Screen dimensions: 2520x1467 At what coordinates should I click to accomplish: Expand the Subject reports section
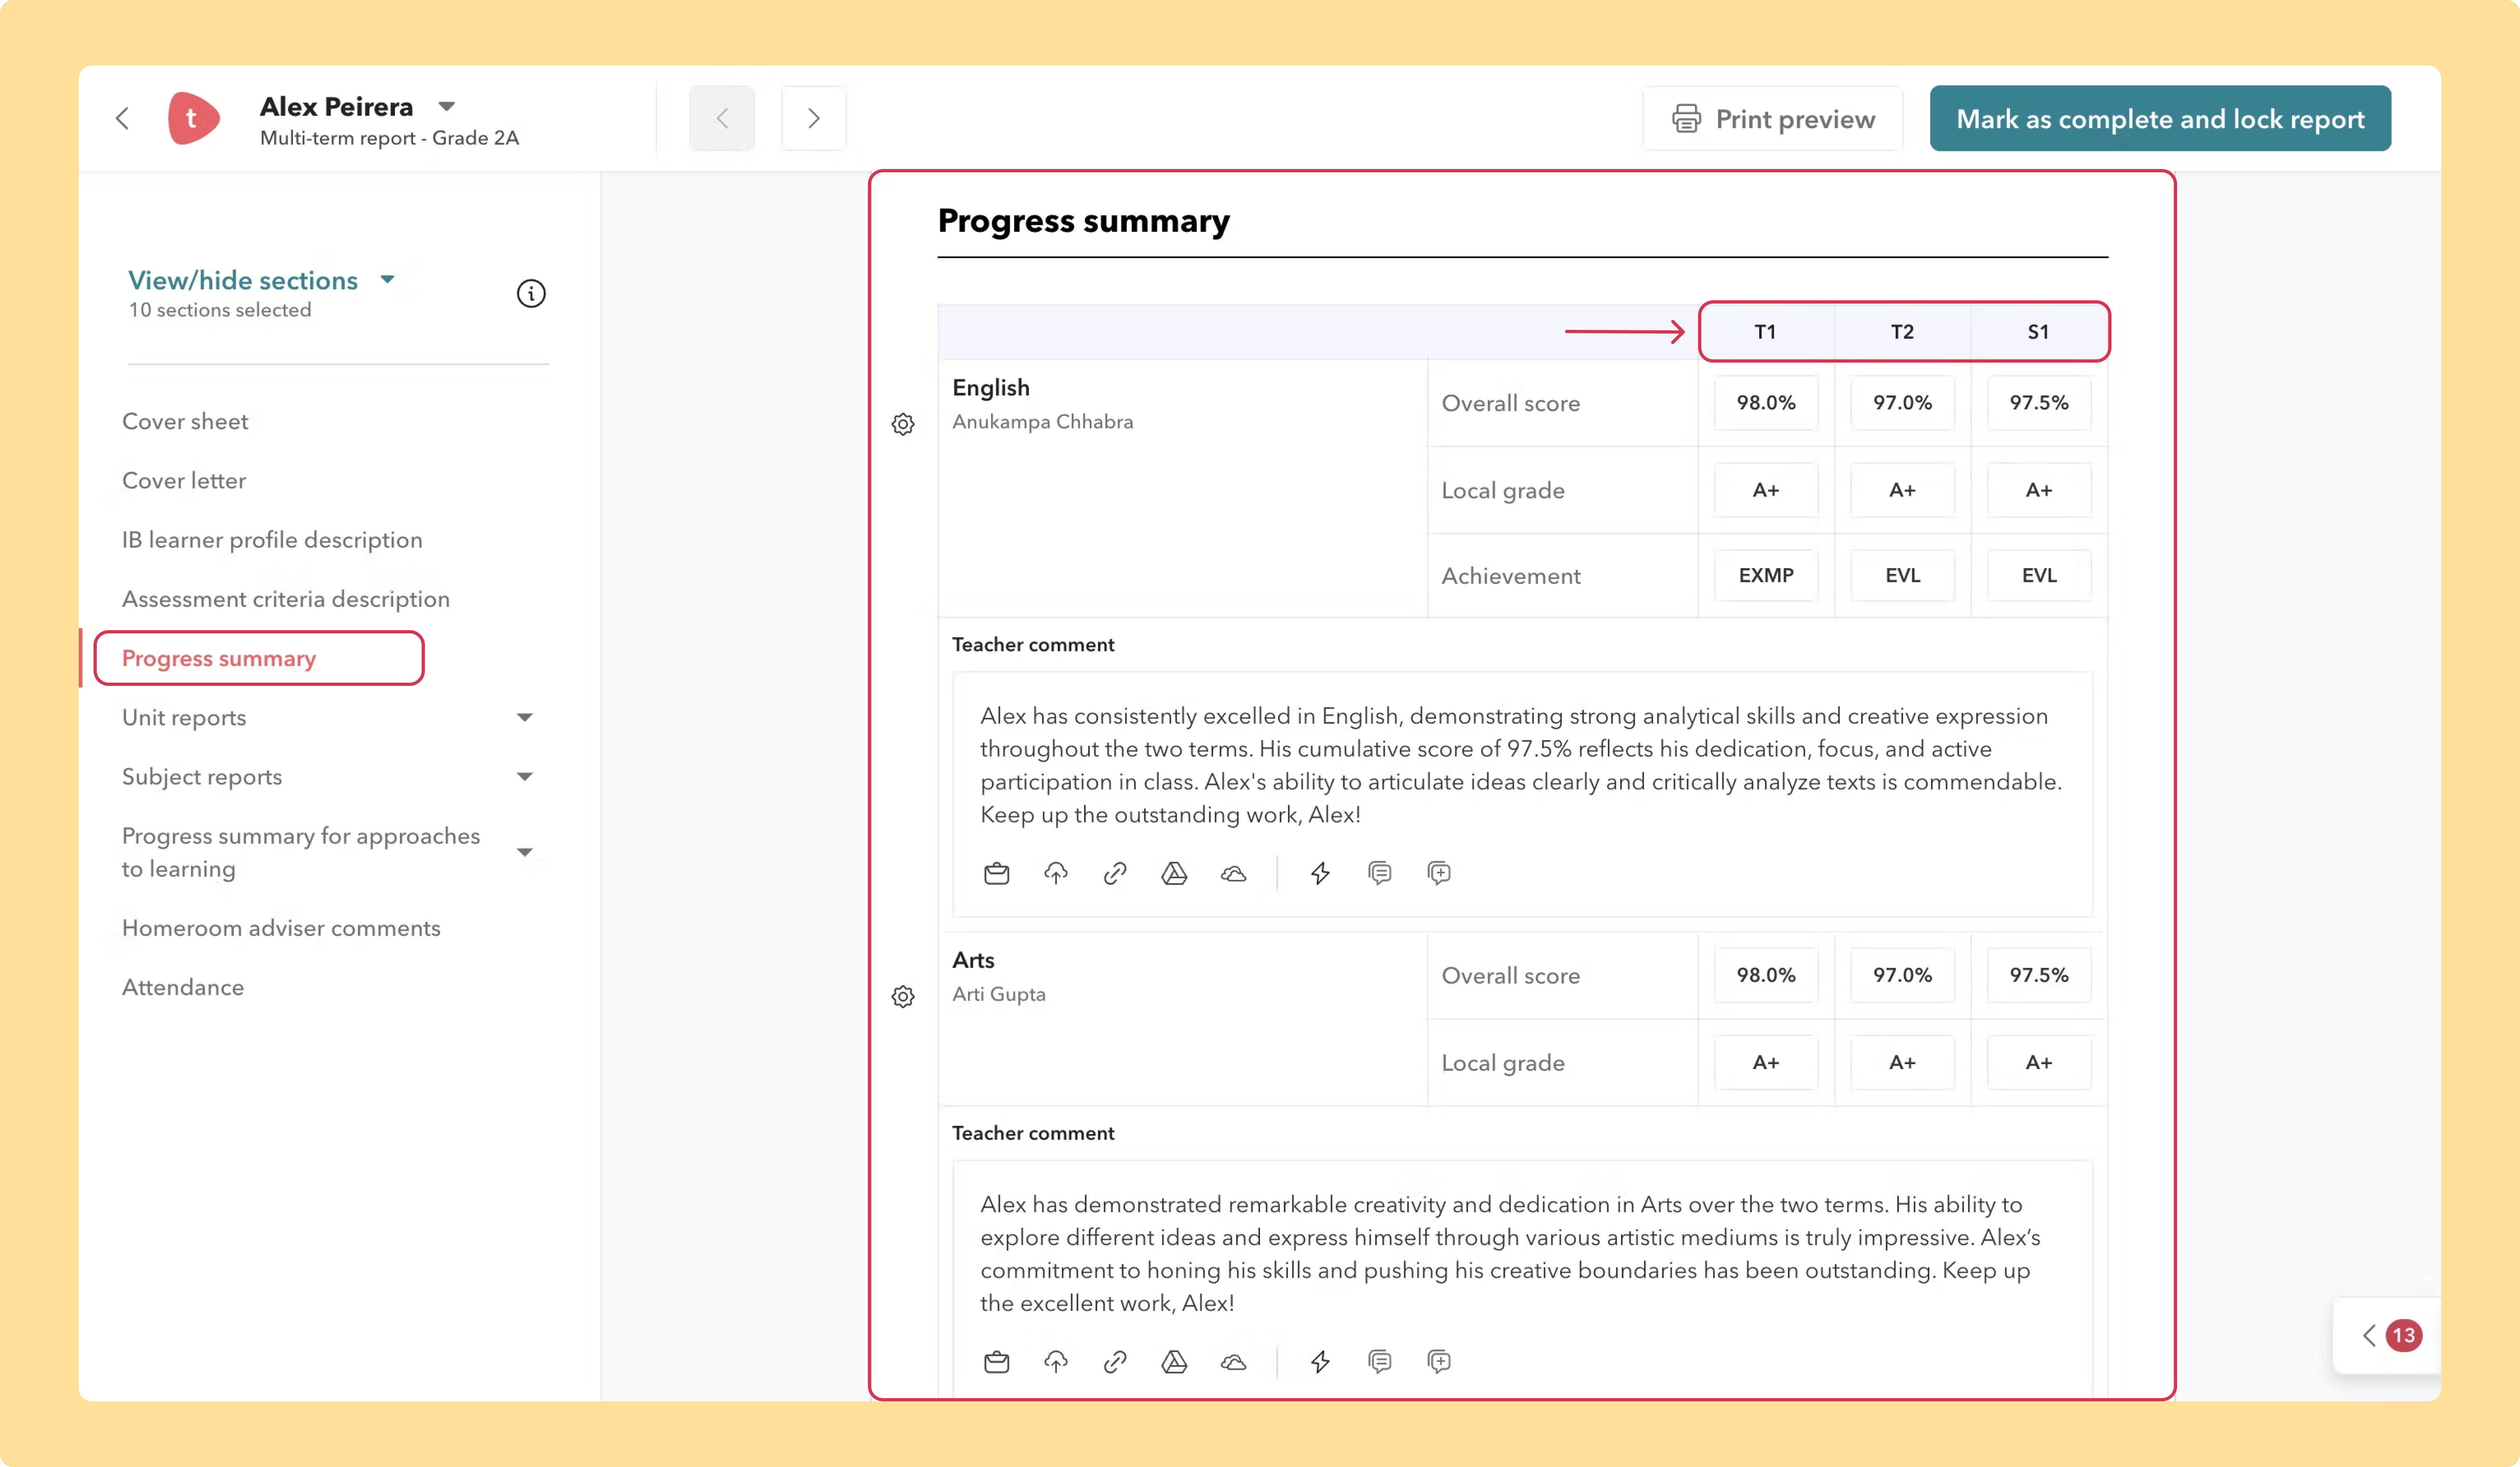coord(525,777)
